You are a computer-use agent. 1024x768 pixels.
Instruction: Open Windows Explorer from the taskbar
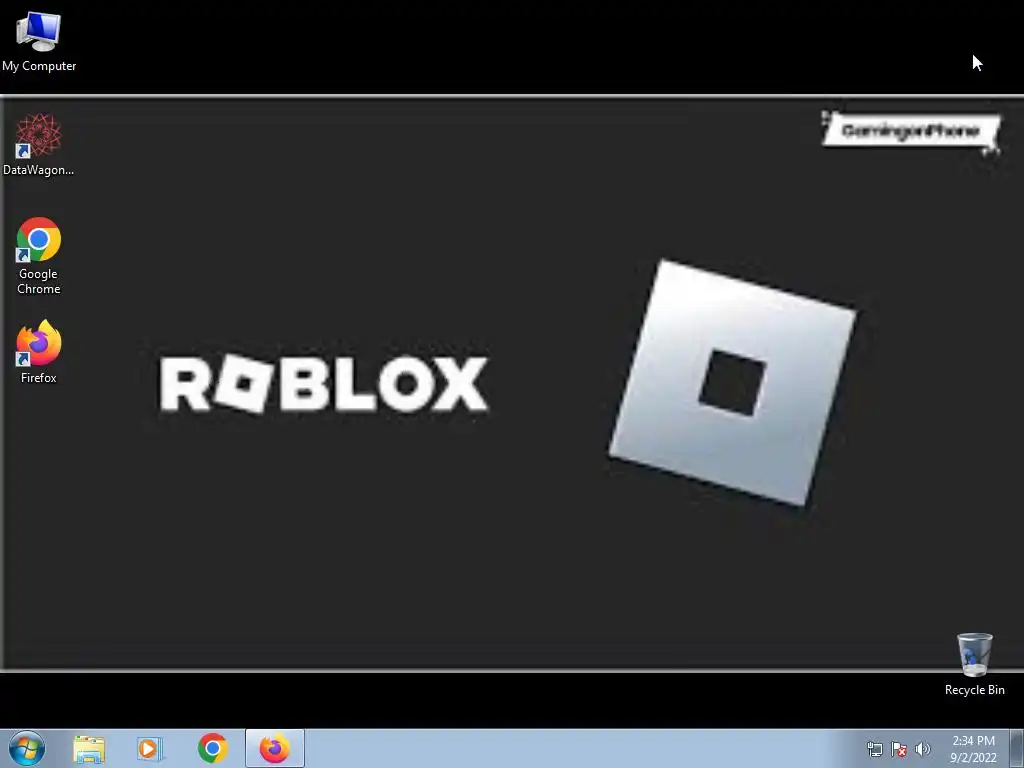click(x=89, y=749)
